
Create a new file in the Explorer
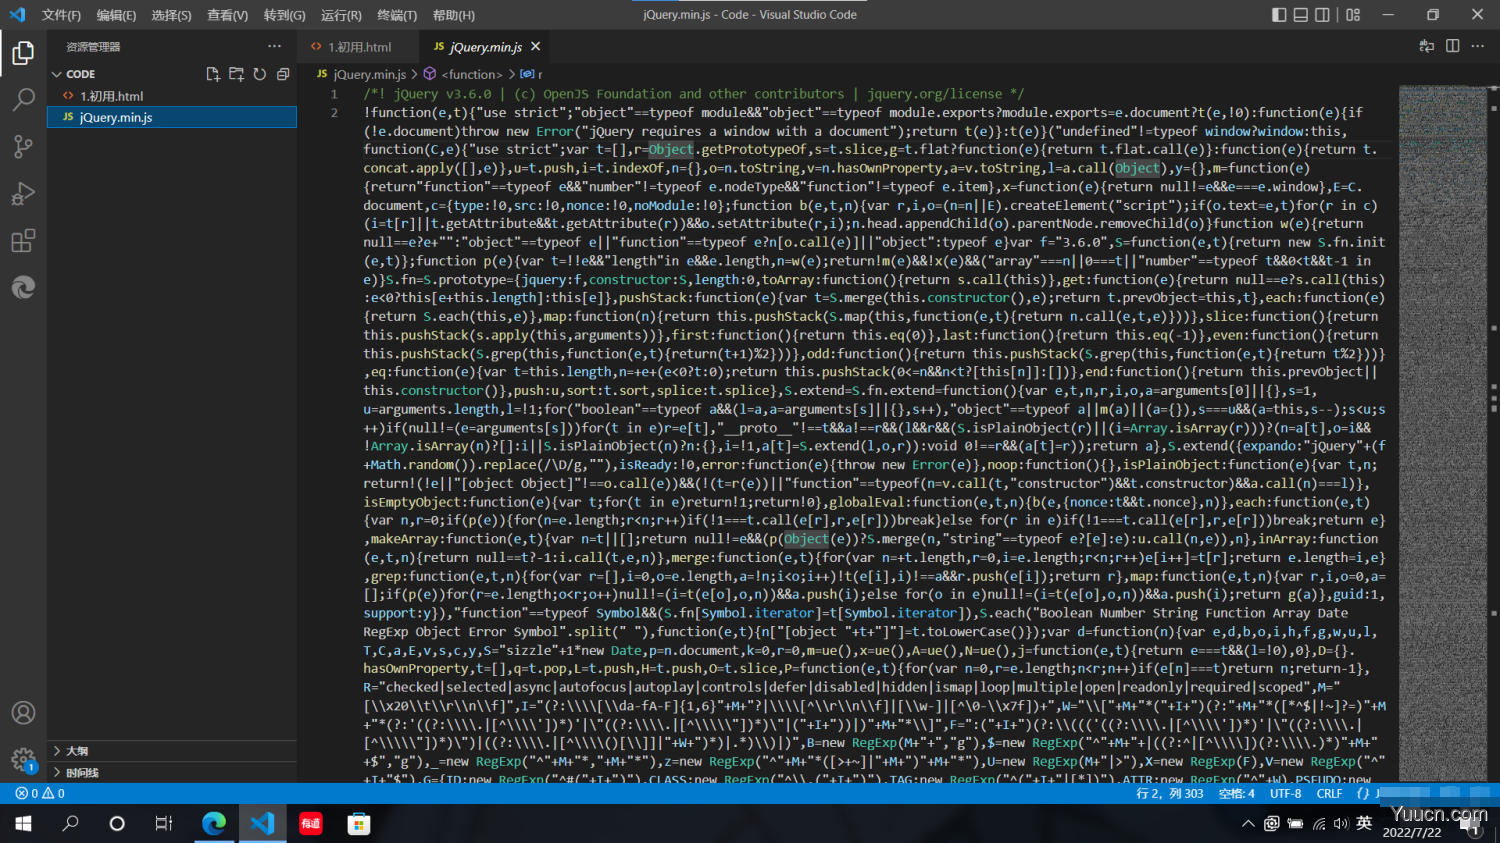(212, 73)
